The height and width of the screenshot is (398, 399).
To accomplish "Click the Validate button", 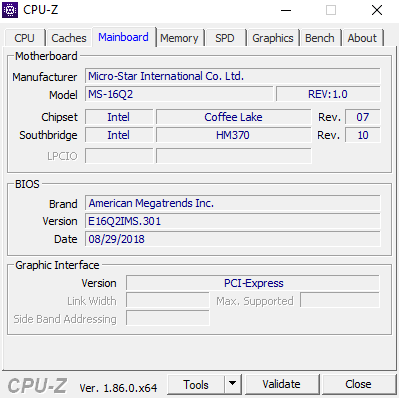I will (281, 384).
